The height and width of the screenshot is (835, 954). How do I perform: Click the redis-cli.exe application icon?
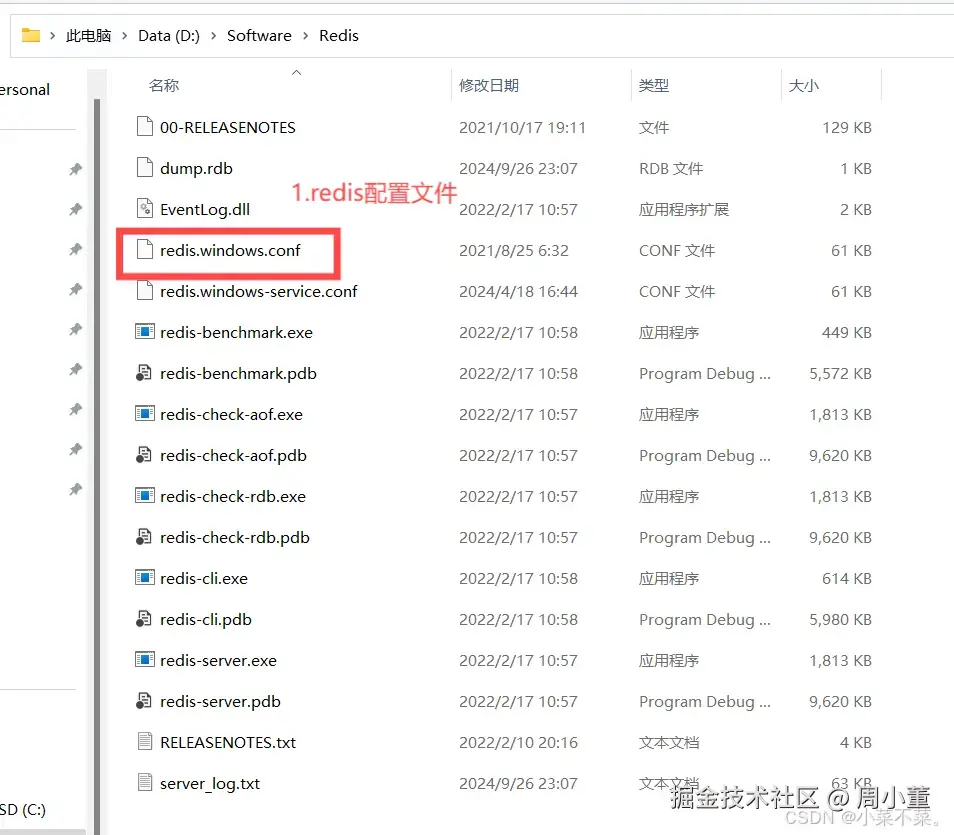pos(145,578)
